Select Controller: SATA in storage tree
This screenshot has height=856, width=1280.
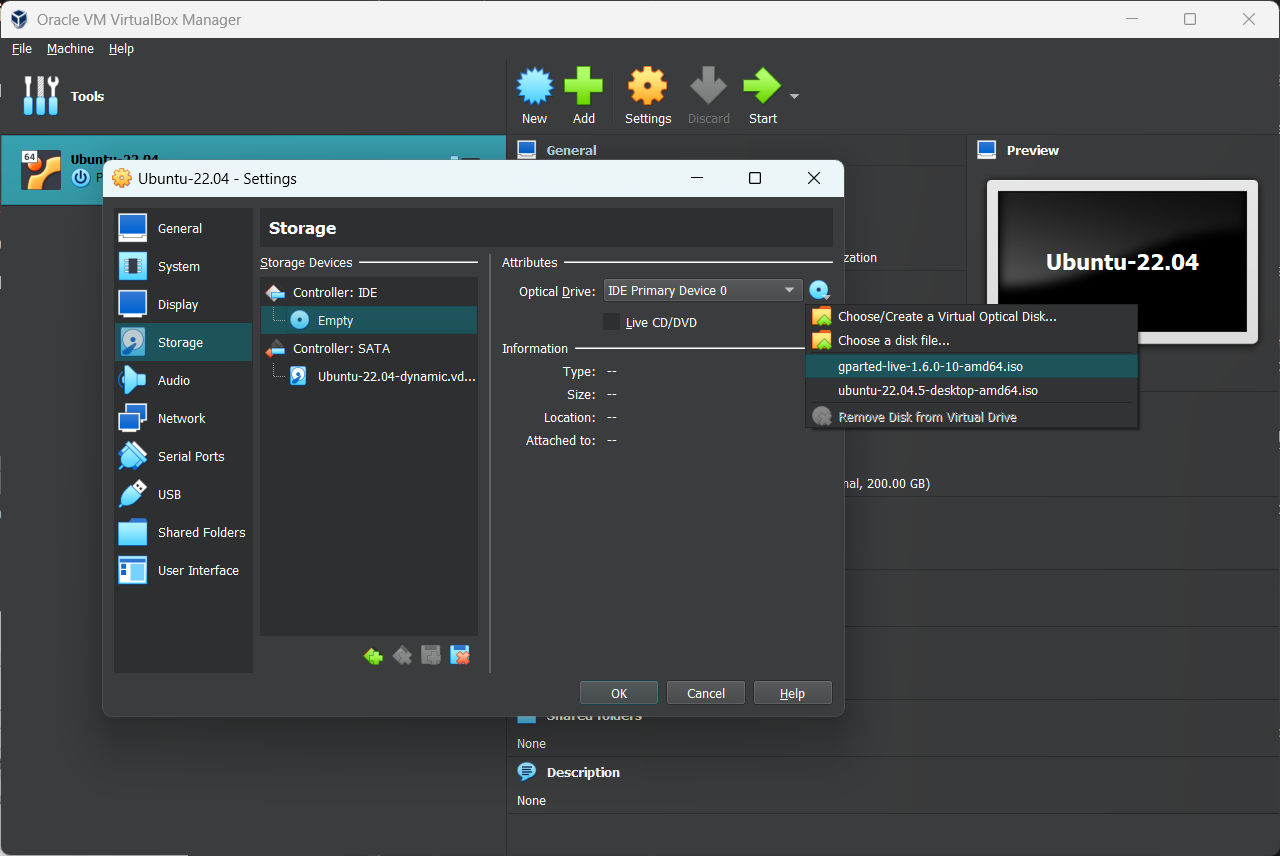pyautogui.click(x=369, y=349)
